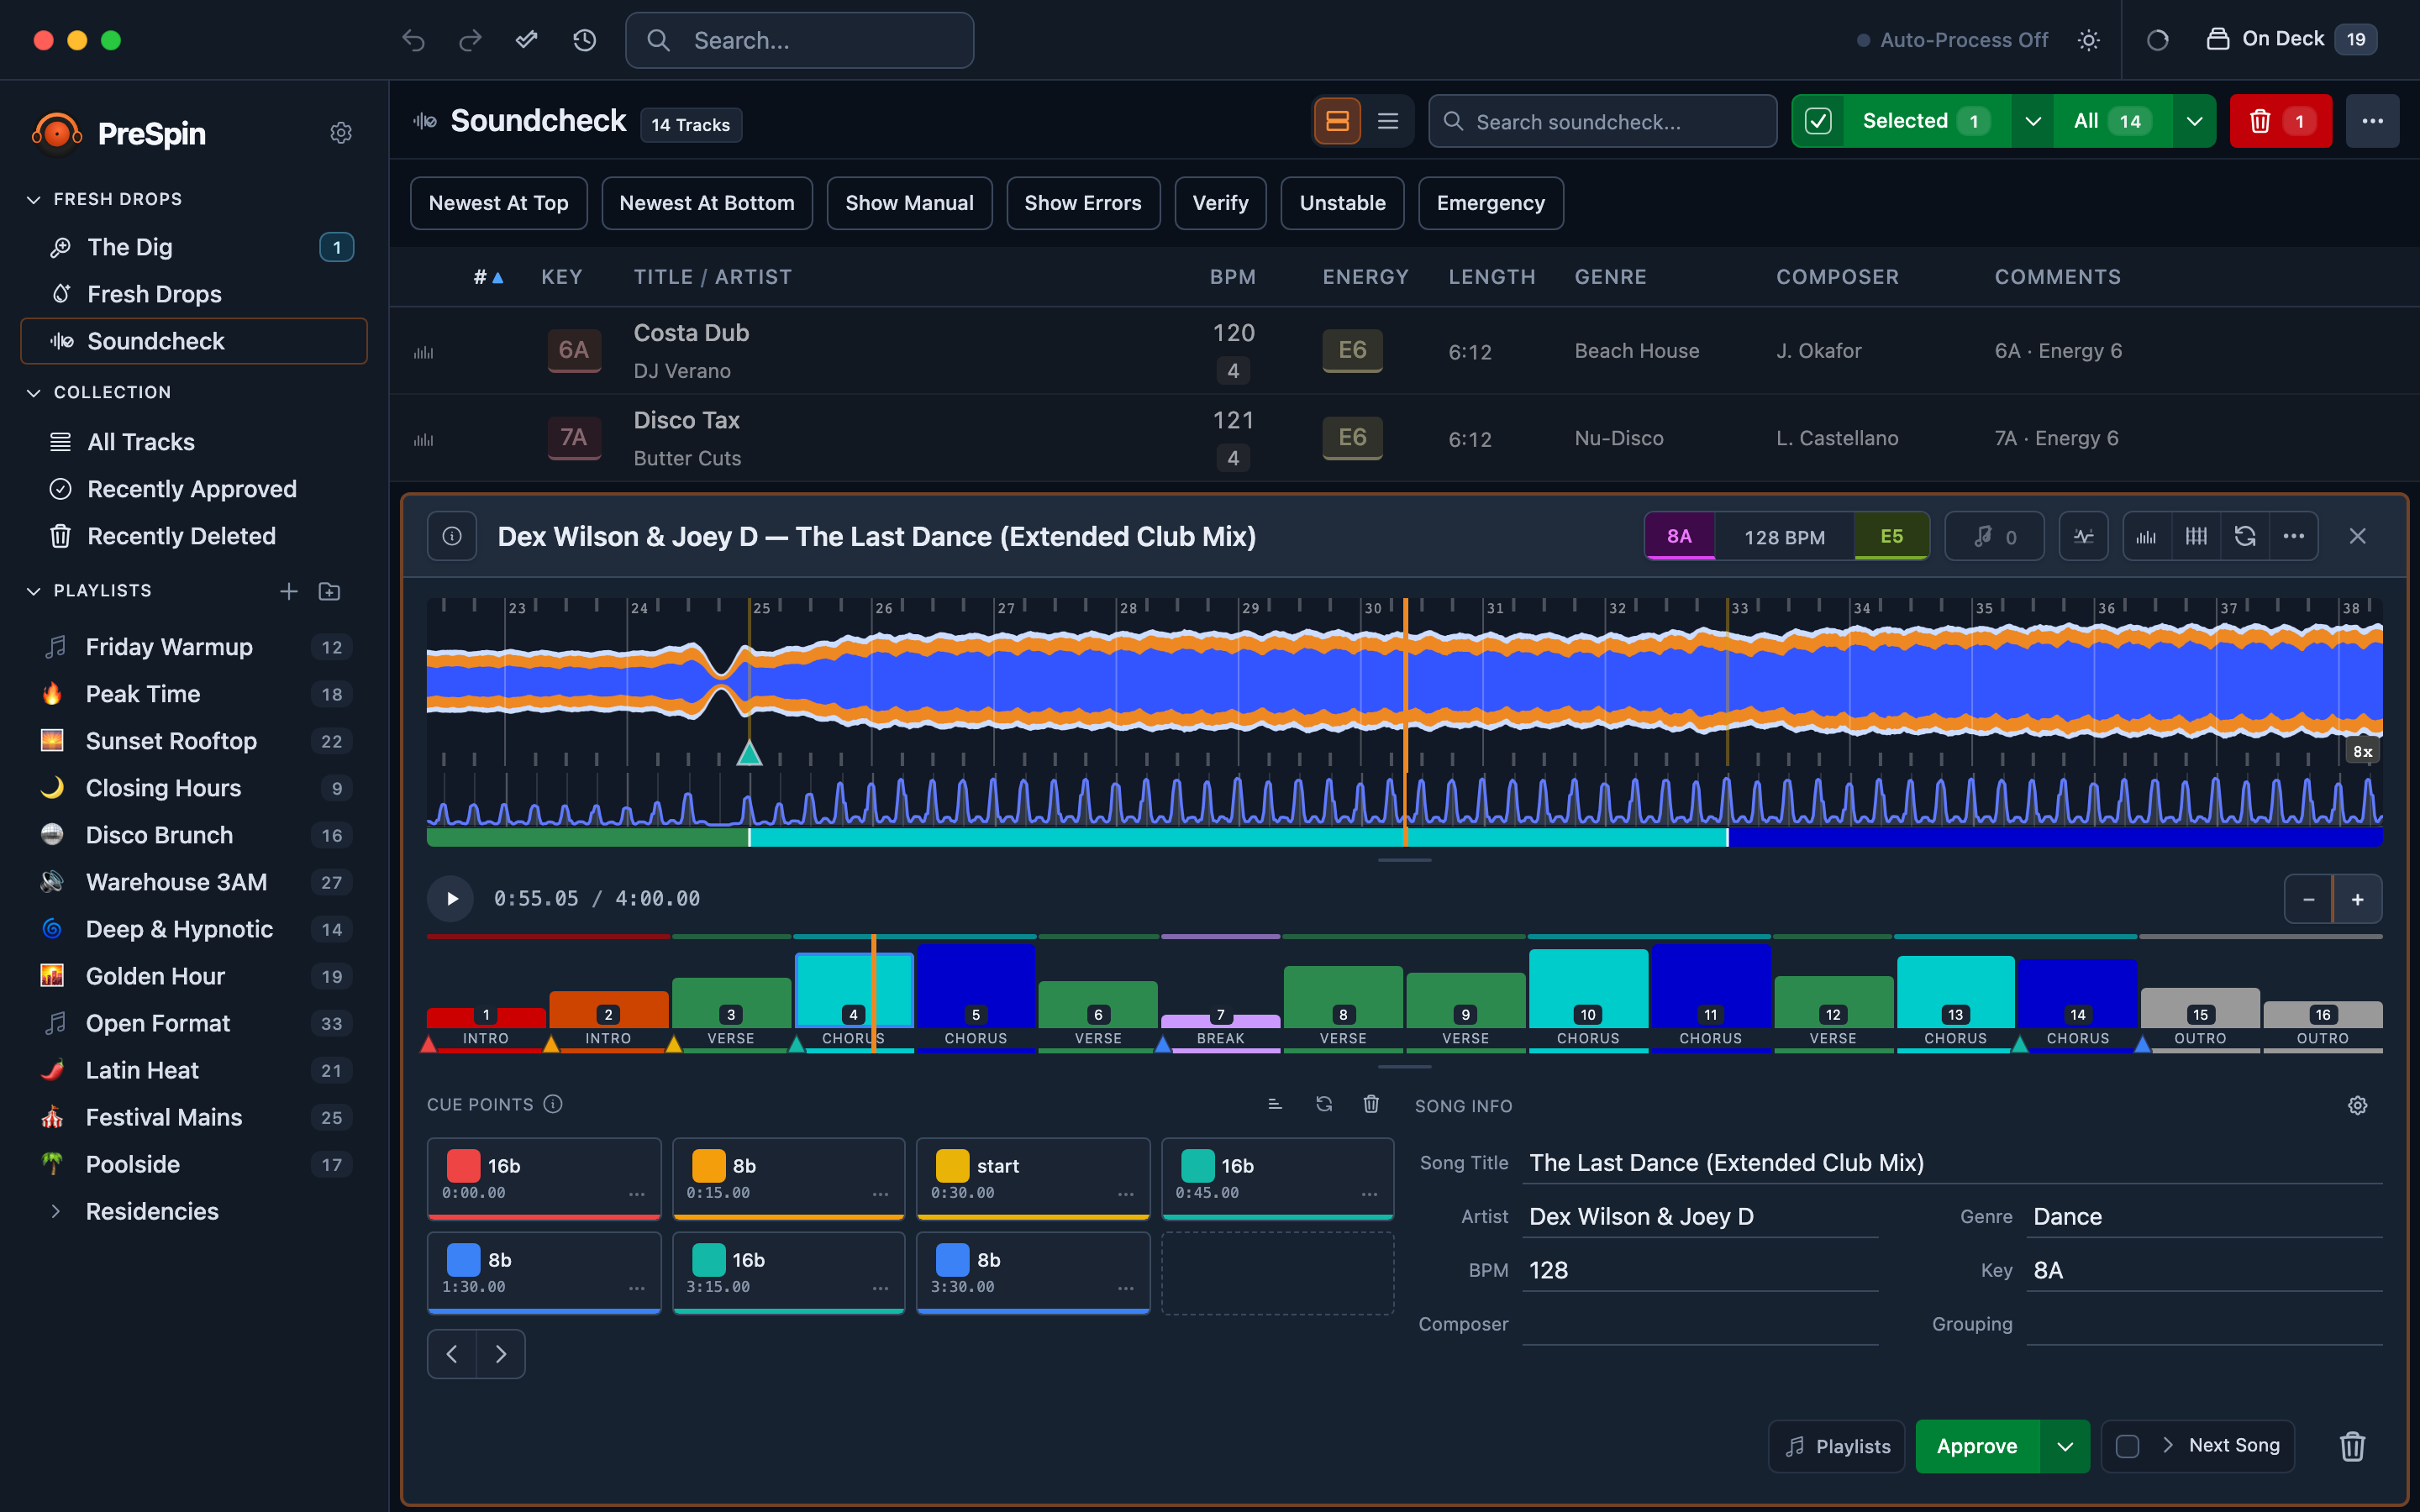Enable the Next Song checkbox

tap(2127, 1446)
